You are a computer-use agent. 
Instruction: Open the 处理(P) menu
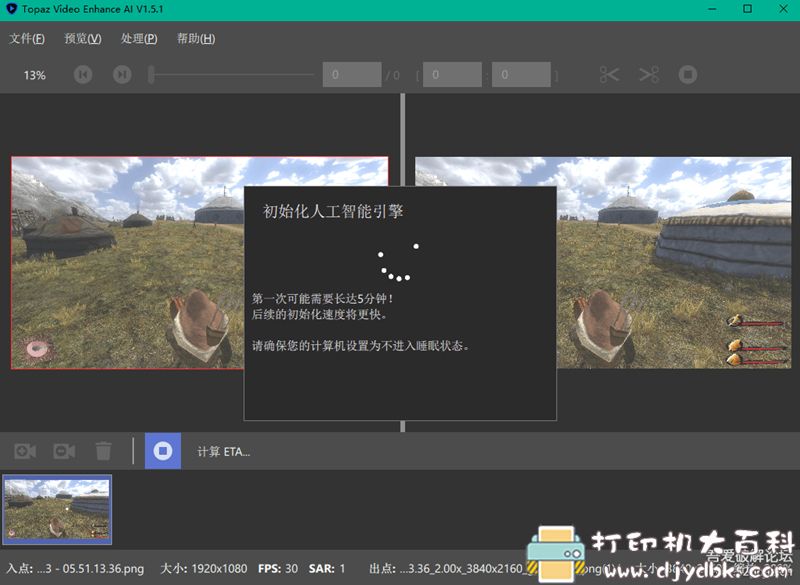pyautogui.click(x=139, y=38)
